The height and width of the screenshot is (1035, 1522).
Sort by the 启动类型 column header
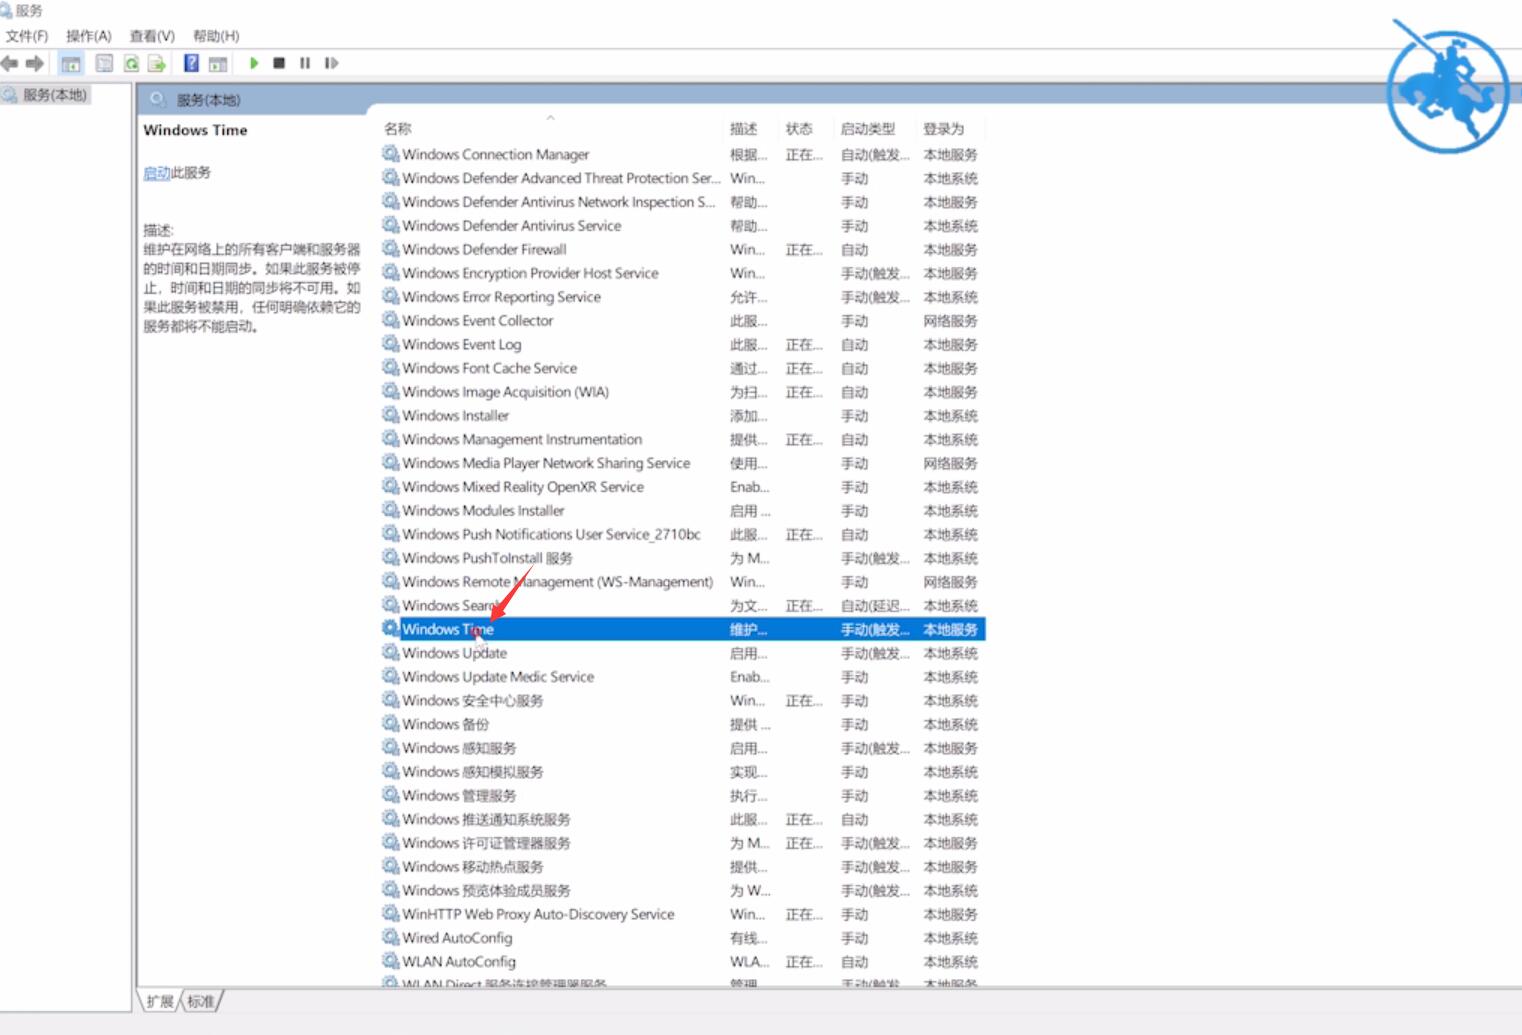pos(868,129)
